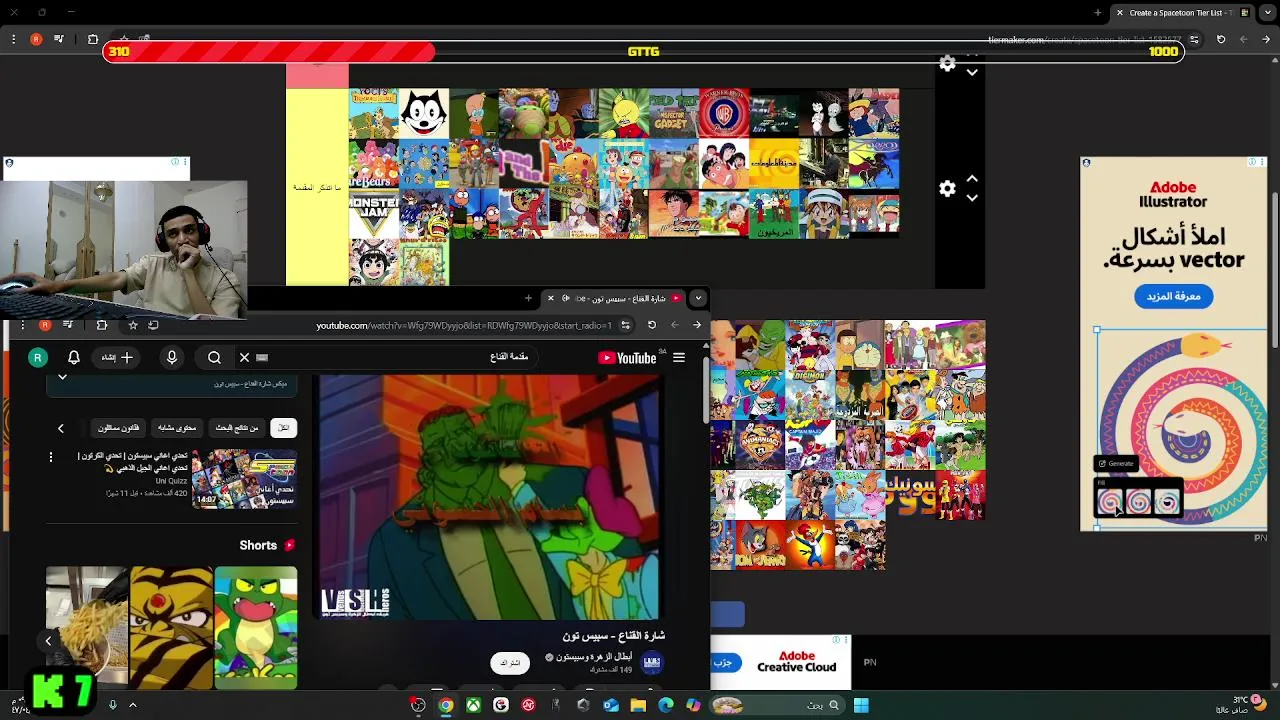
Task: Move yellow tier row down with chevron
Action: pos(972,198)
